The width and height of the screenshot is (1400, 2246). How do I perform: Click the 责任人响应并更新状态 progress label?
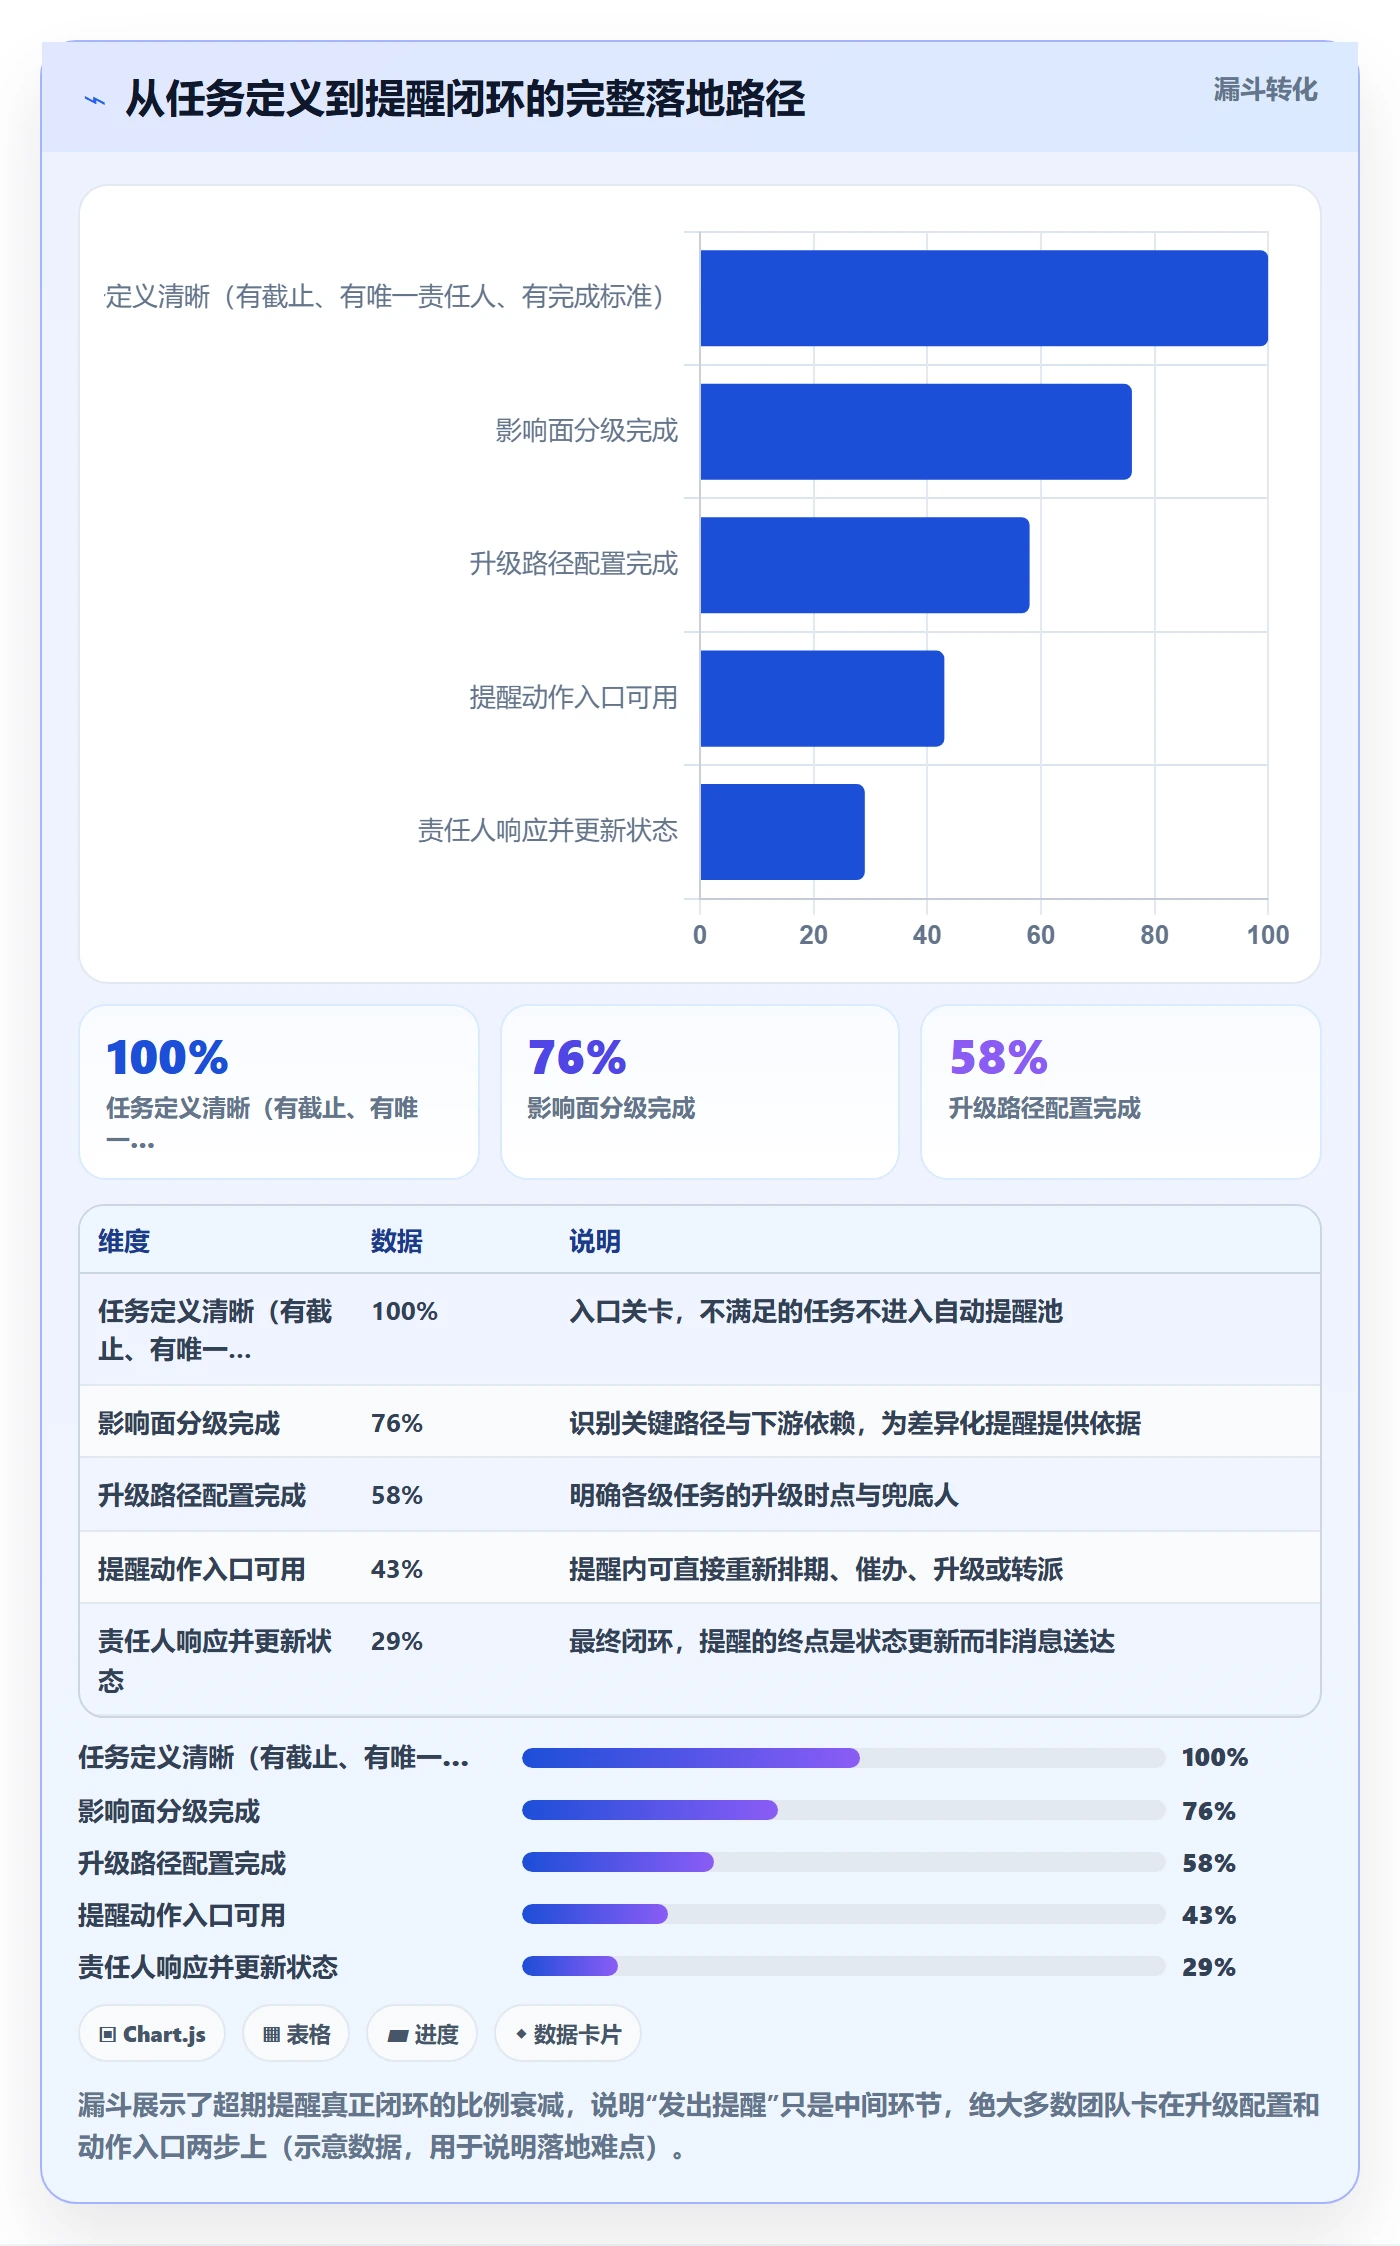pos(208,1967)
